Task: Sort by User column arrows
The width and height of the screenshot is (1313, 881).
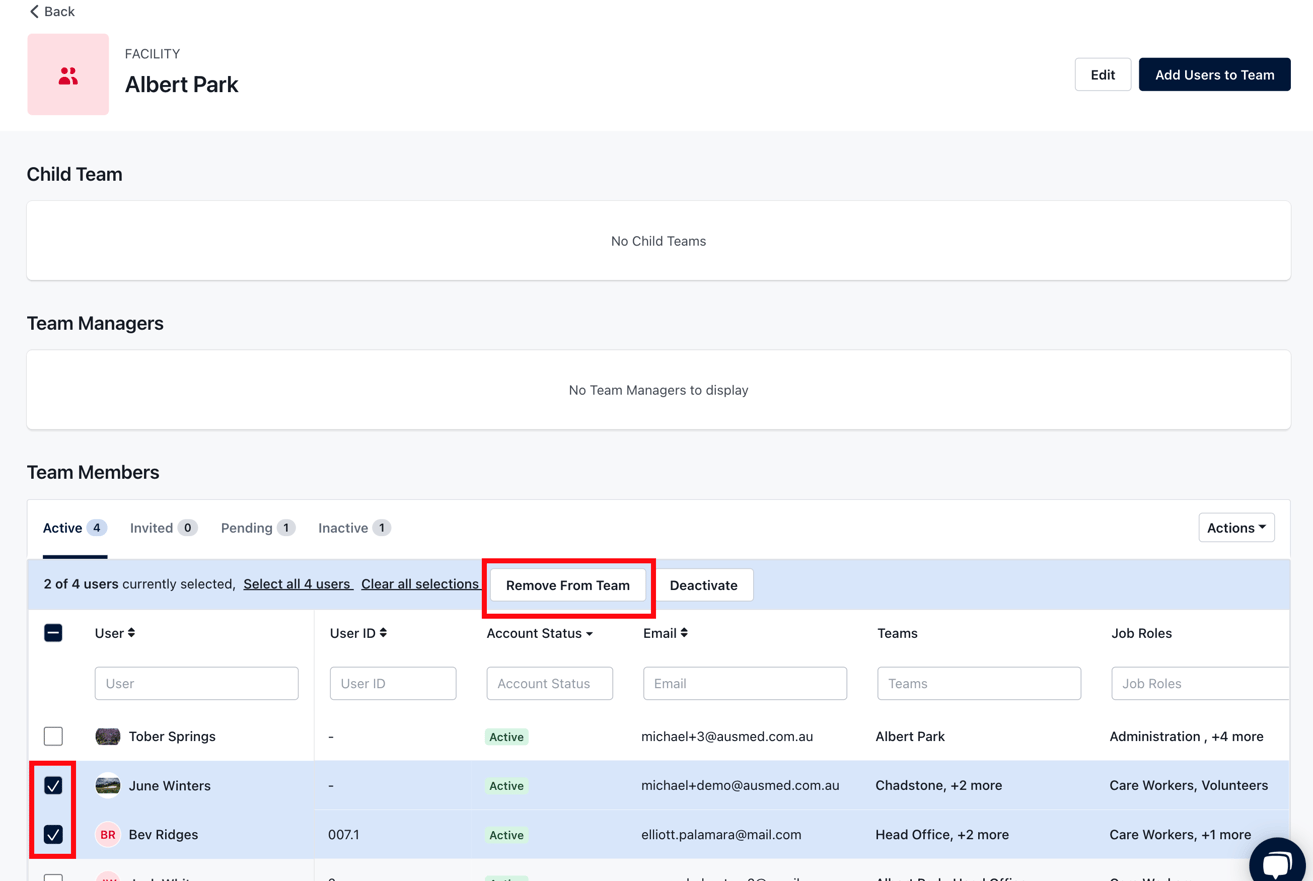Action: (x=131, y=633)
